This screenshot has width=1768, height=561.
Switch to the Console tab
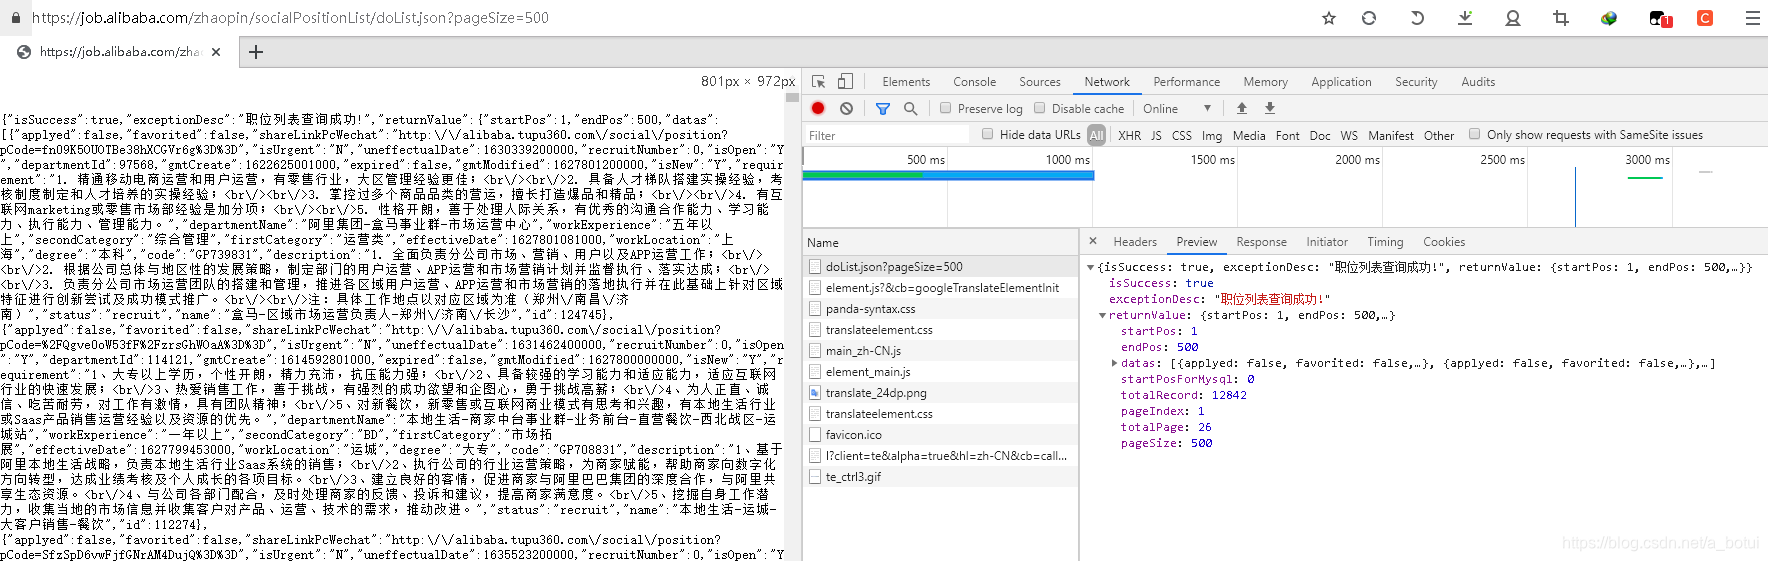[975, 82]
